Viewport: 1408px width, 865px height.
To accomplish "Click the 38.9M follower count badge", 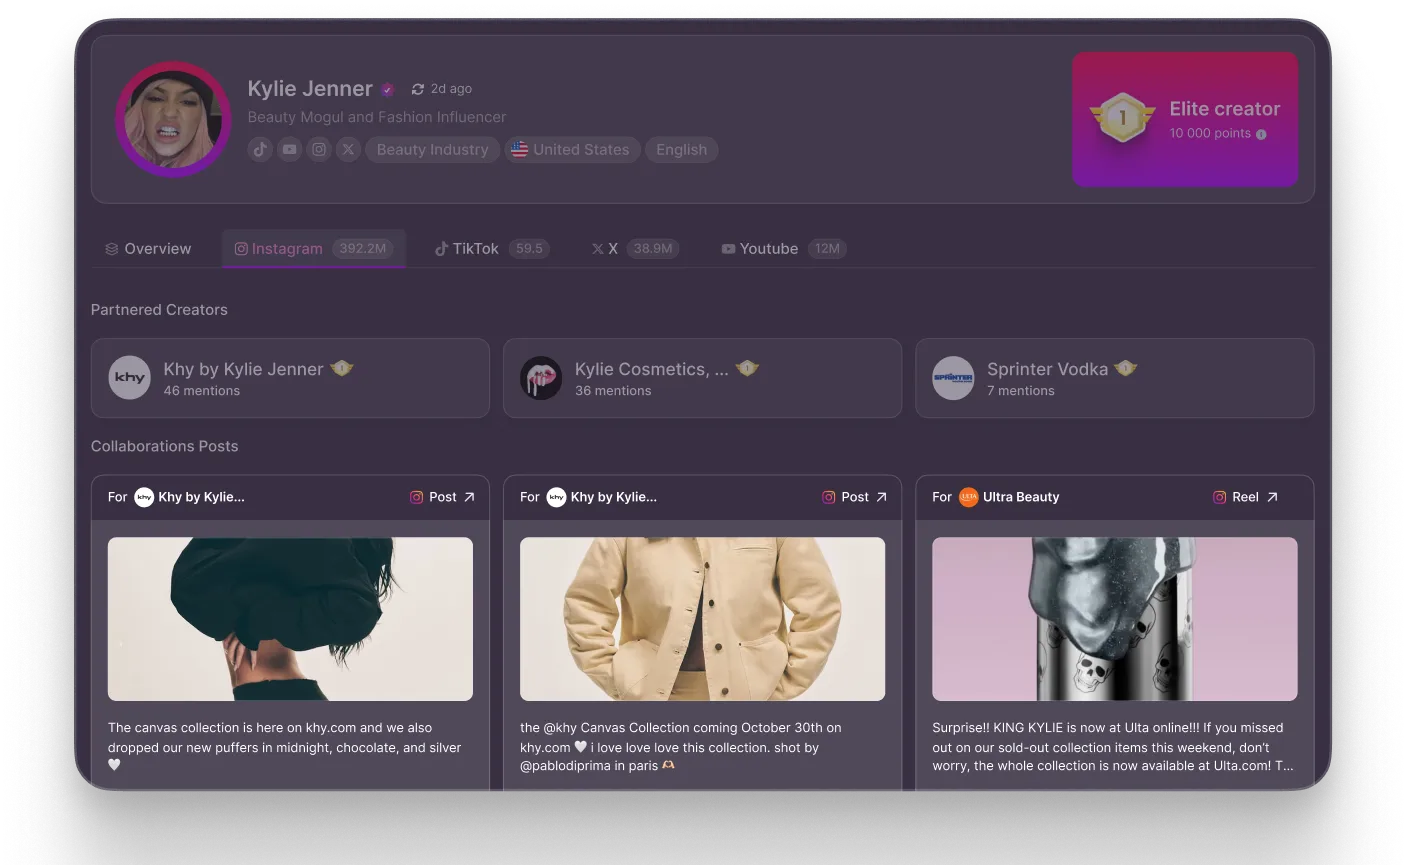I will point(653,249).
